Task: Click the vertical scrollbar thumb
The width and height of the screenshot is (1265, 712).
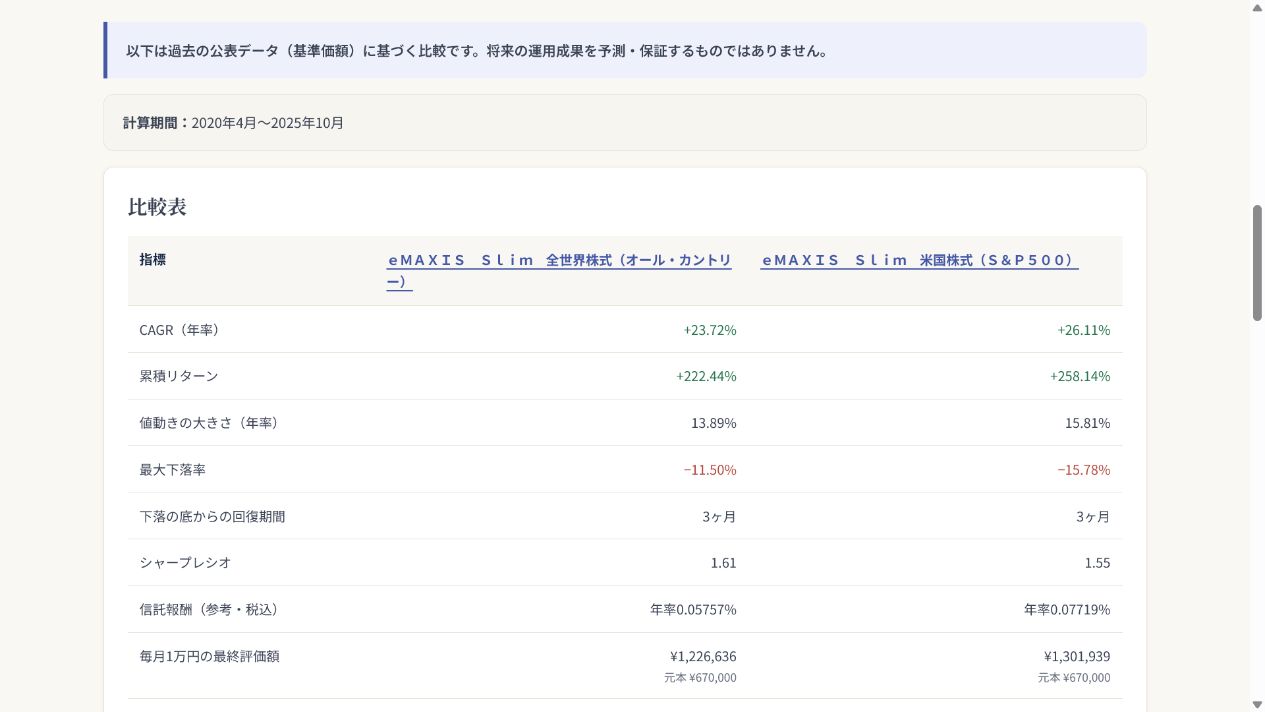Action: tap(1257, 263)
